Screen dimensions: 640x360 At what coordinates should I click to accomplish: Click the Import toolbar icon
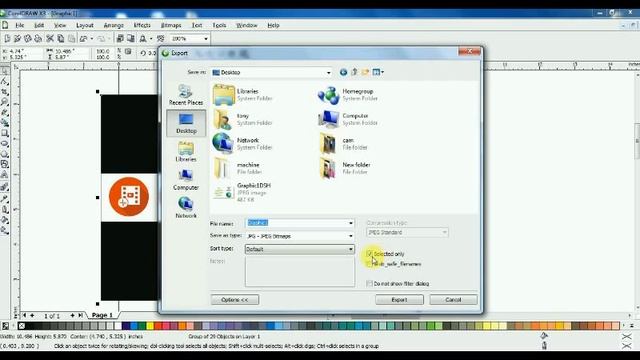tap(120, 38)
